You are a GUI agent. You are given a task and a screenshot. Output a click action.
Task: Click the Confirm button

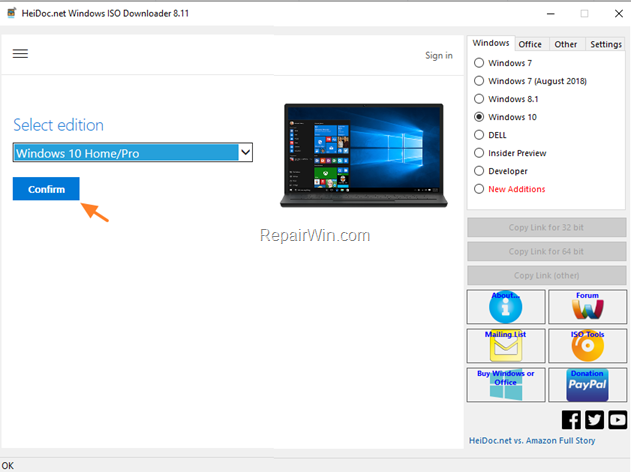[46, 189]
